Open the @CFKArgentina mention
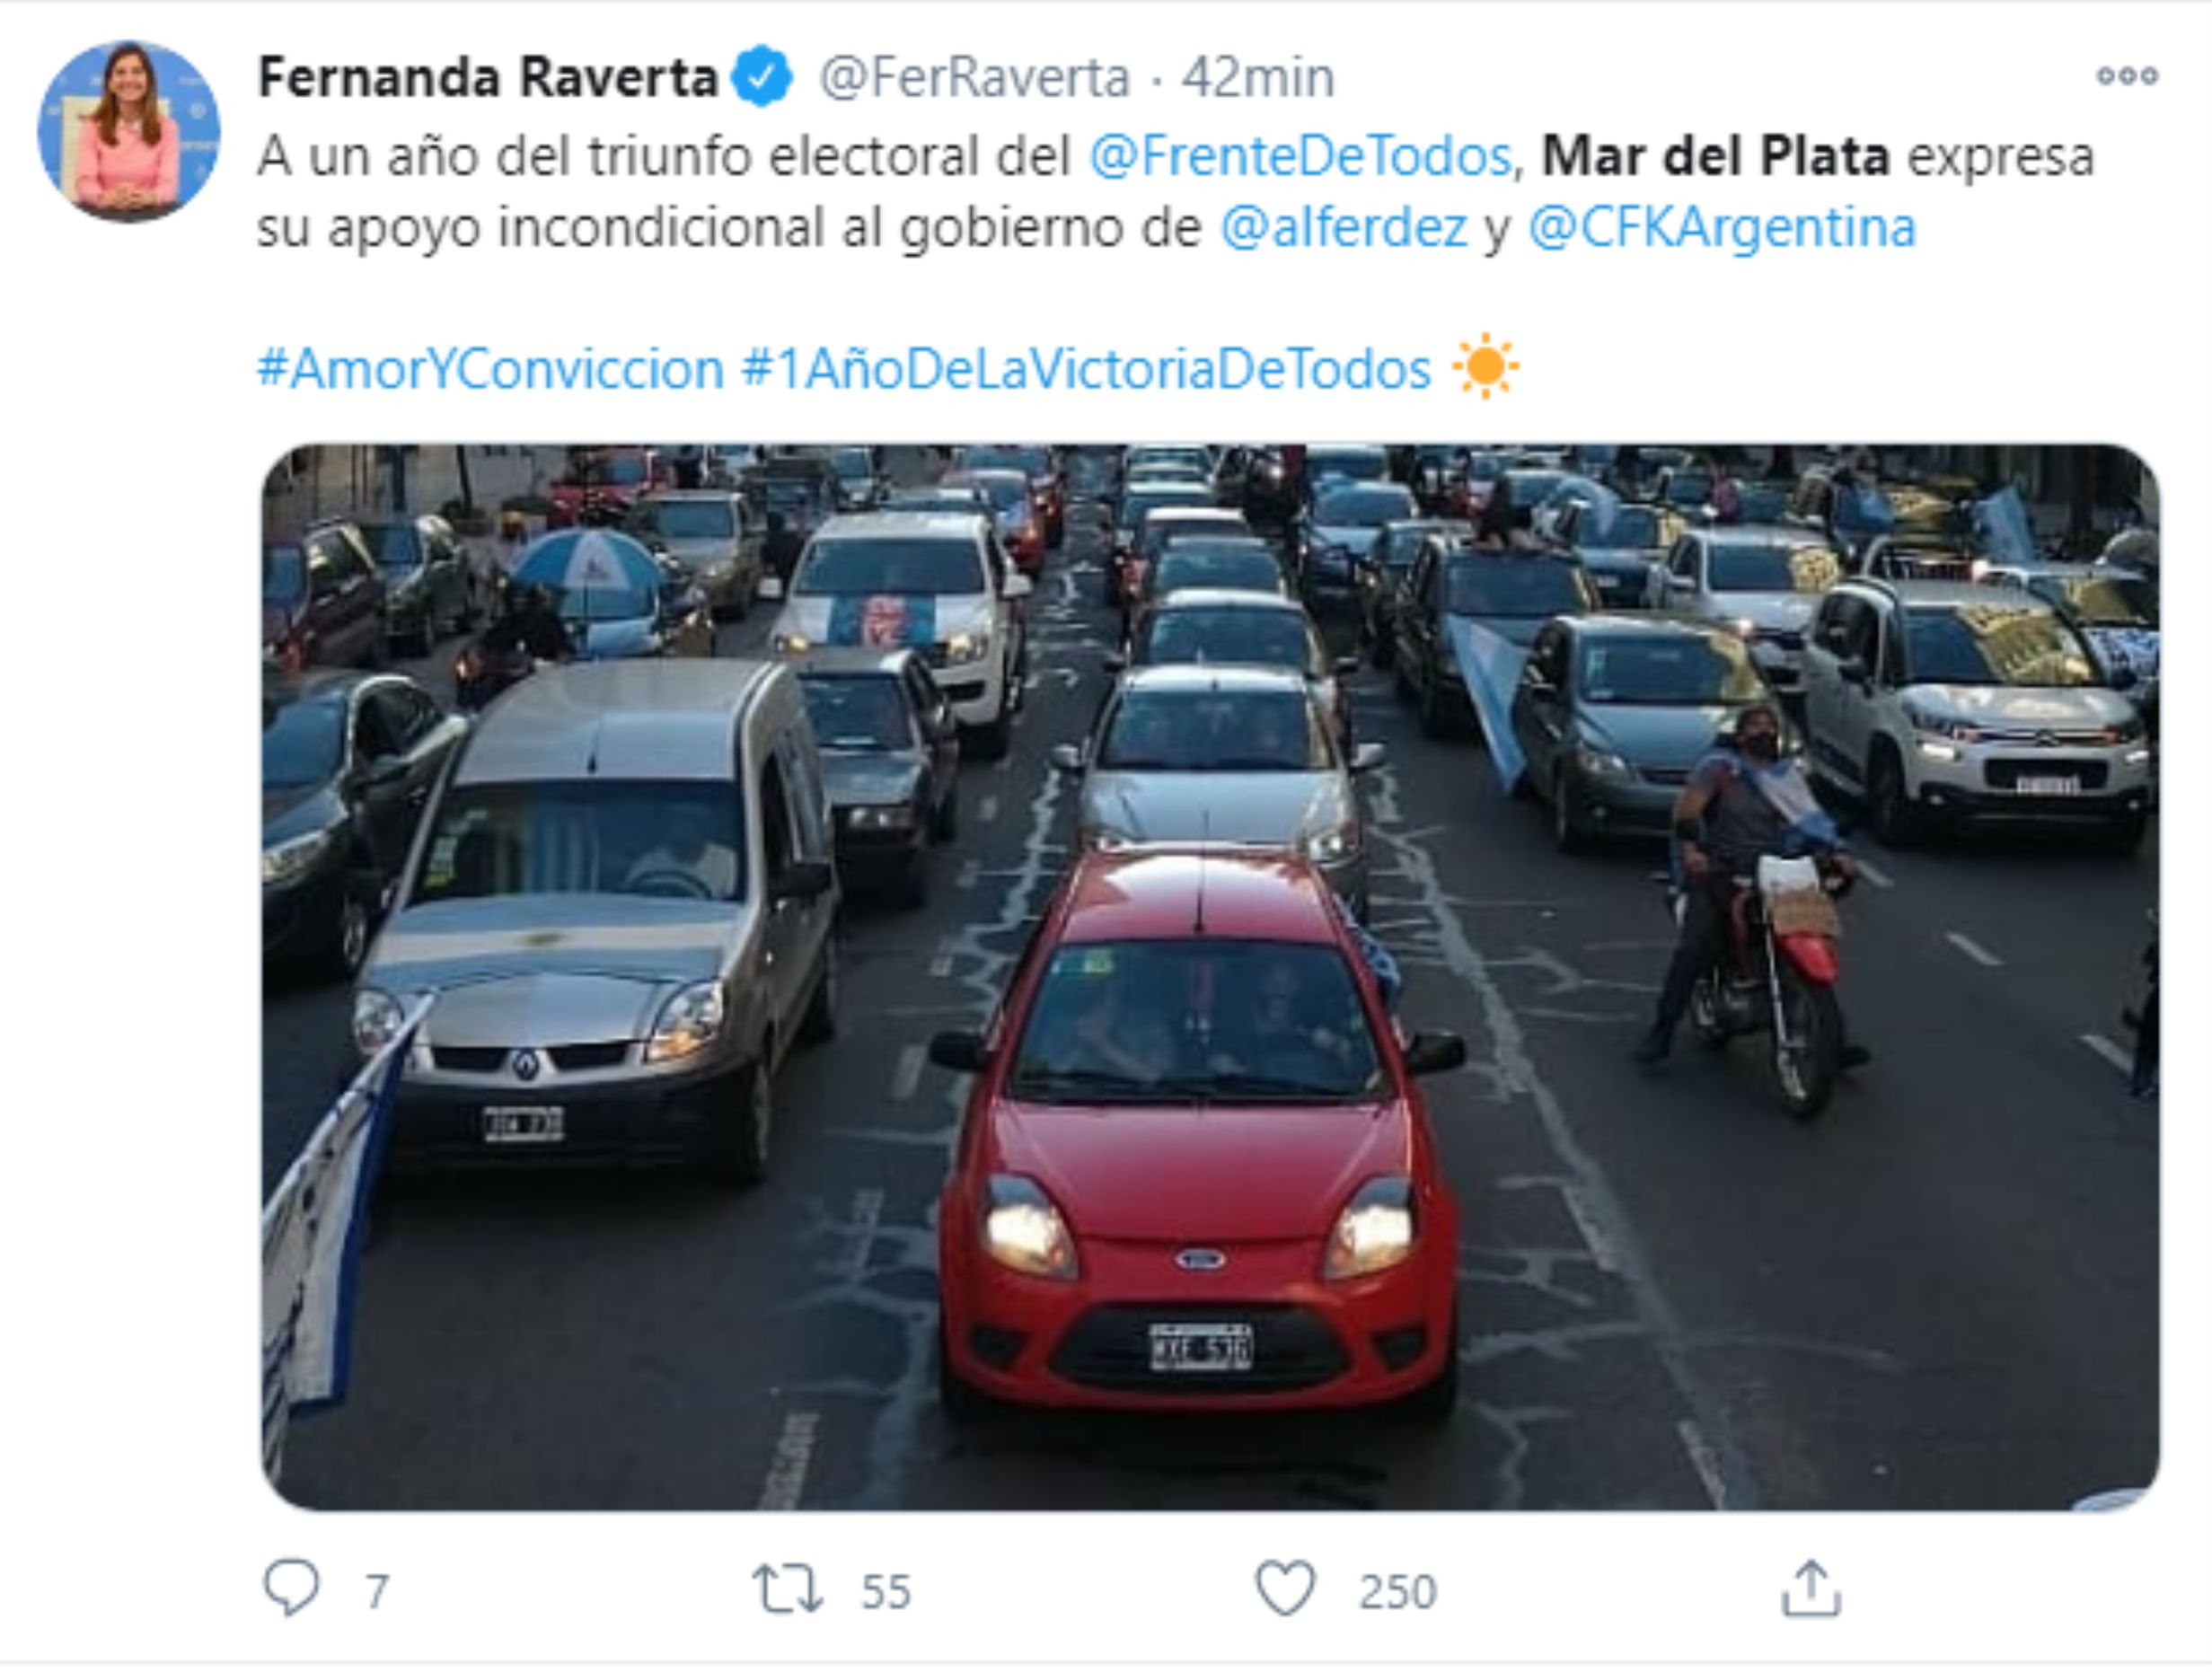The height and width of the screenshot is (1672, 2212). [x=1722, y=227]
